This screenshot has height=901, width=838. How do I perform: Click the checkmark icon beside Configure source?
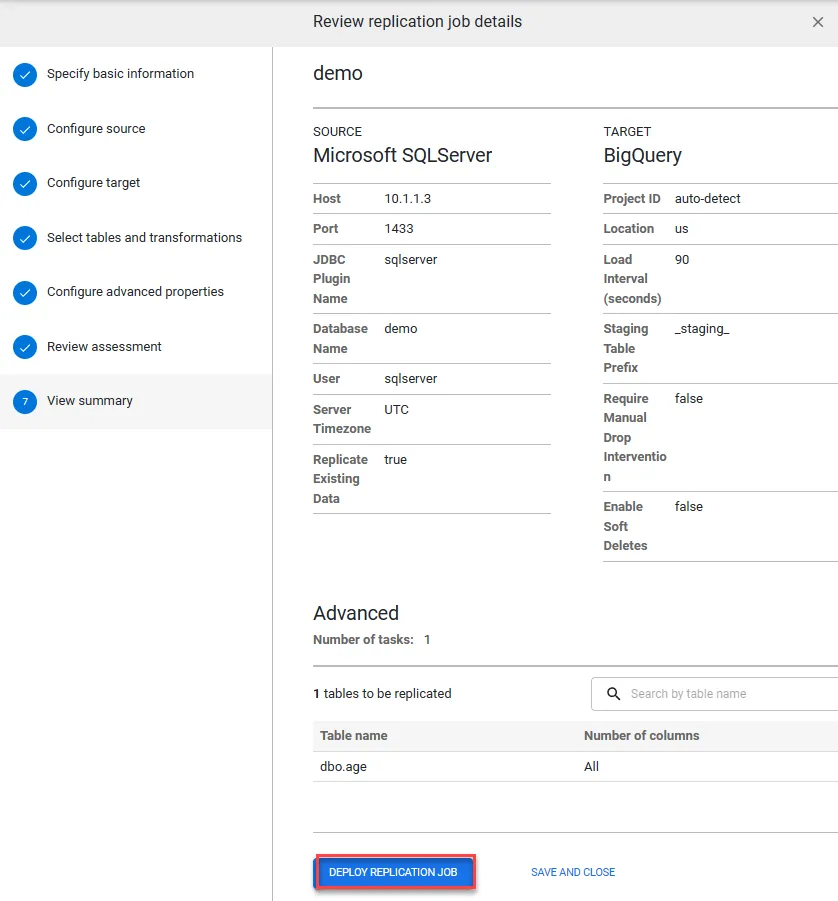[25, 129]
